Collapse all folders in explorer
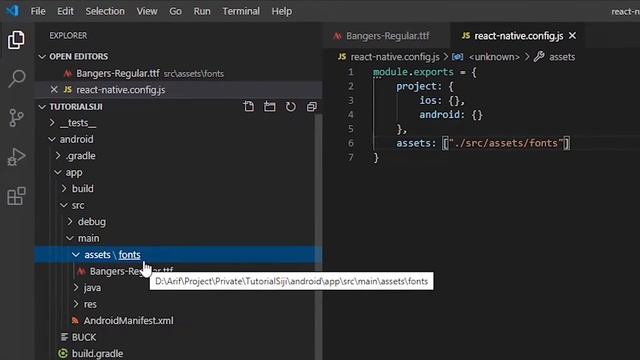Screen dimensions: 640x360 pos(311,107)
